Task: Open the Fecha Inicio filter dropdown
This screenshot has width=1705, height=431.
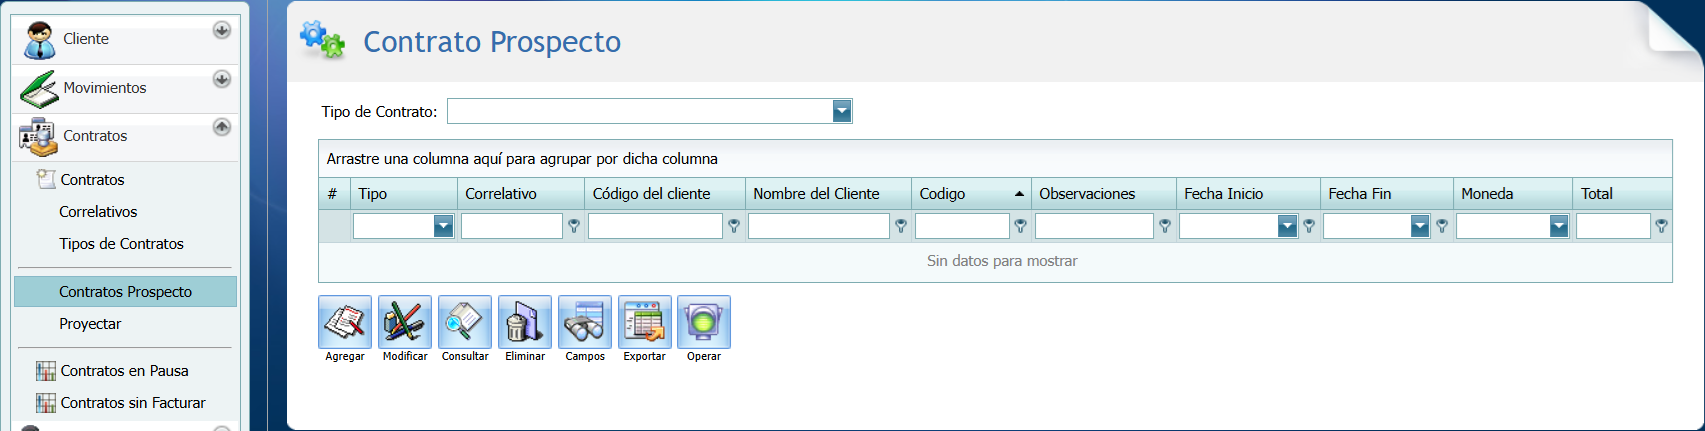Action: [x=1287, y=227]
